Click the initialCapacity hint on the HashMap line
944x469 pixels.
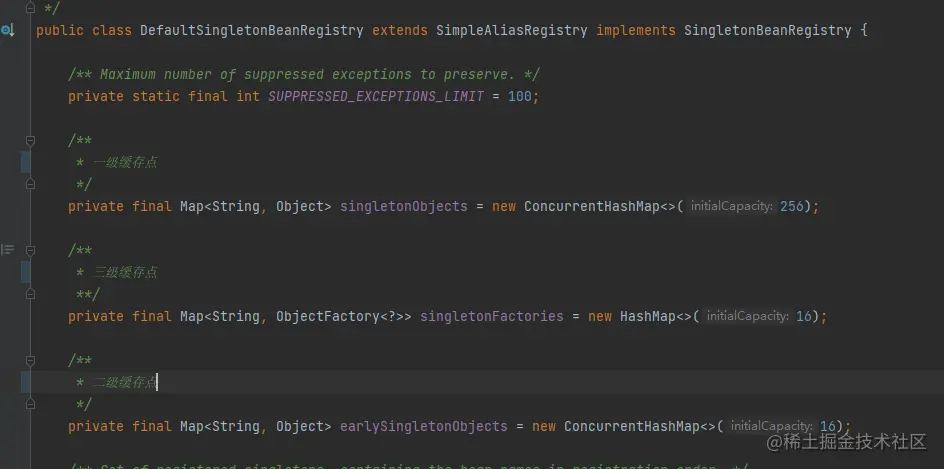[748, 316]
